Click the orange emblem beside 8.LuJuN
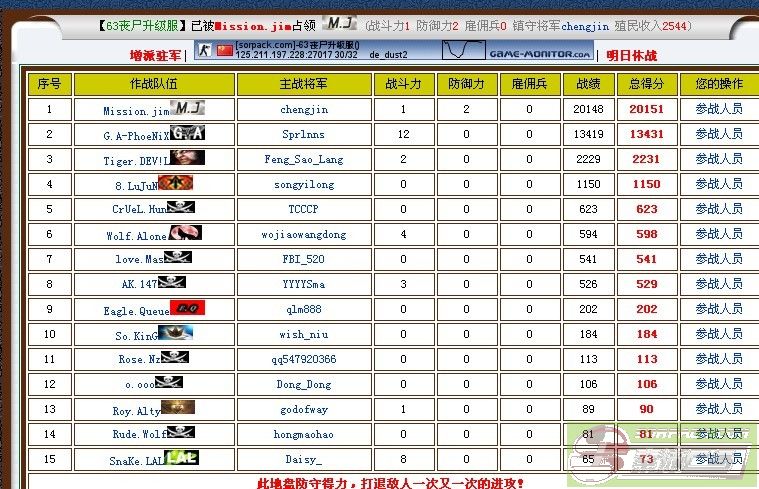 [x=174, y=183]
